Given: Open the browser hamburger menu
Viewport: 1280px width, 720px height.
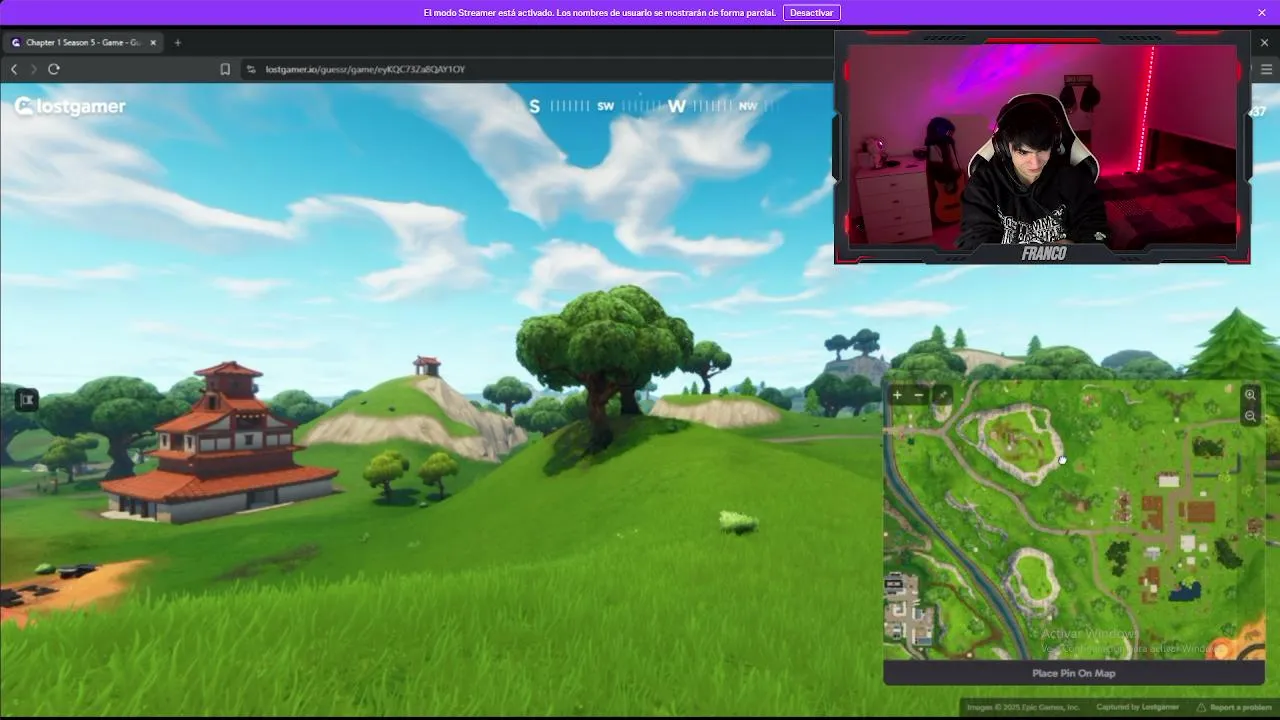Looking at the screenshot, I should coord(1266,69).
